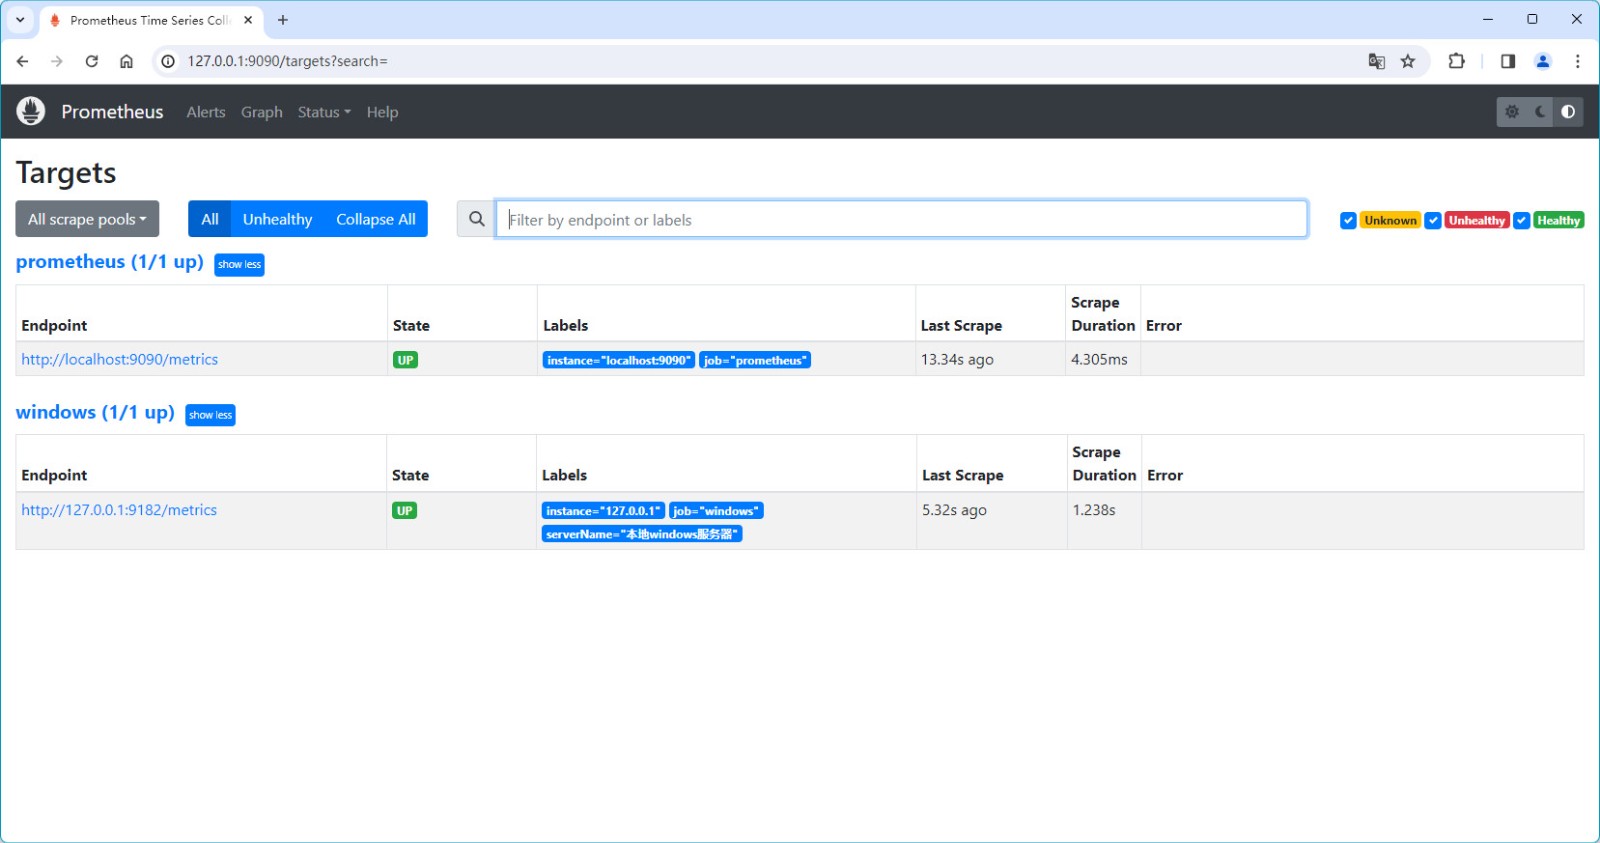Open the All scrape pools dropdown

(87, 219)
